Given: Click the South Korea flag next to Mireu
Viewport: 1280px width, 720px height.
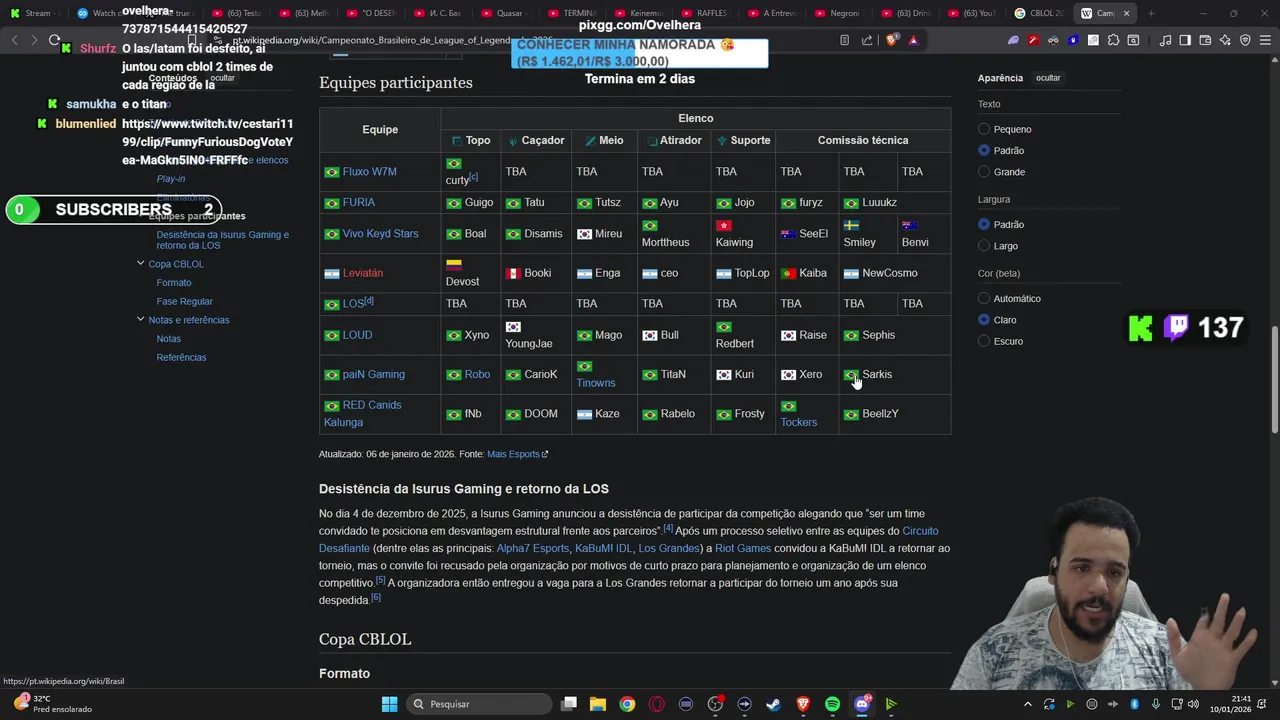Looking at the screenshot, I should (584, 234).
